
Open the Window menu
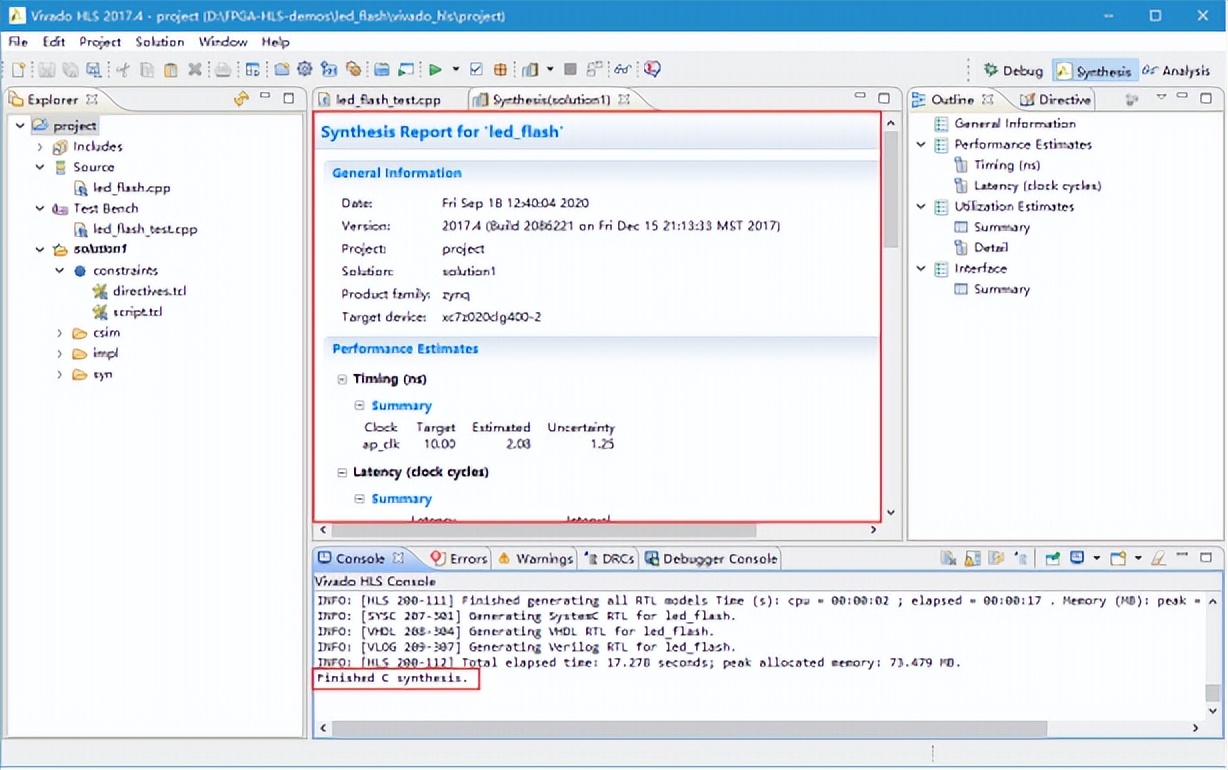pos(222,42)
